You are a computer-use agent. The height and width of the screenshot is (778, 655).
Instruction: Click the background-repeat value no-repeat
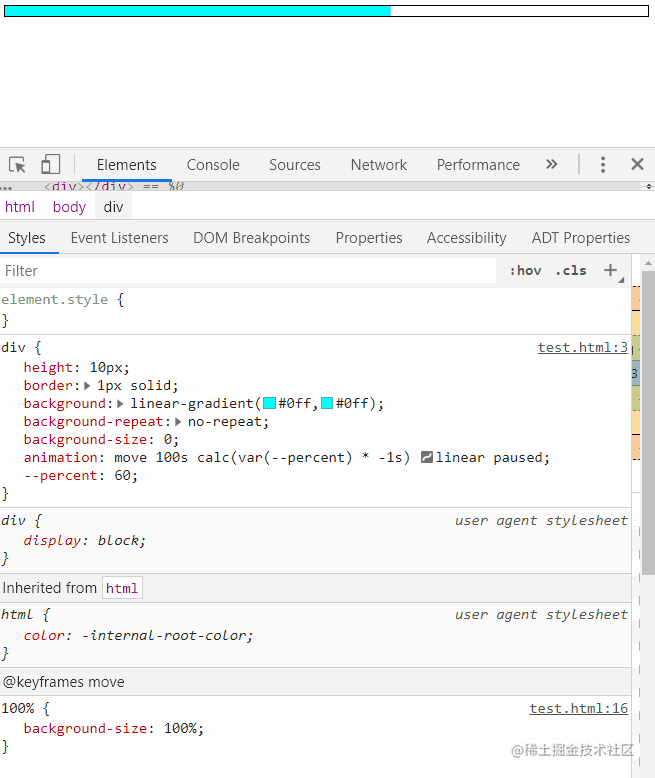(225, 422)
